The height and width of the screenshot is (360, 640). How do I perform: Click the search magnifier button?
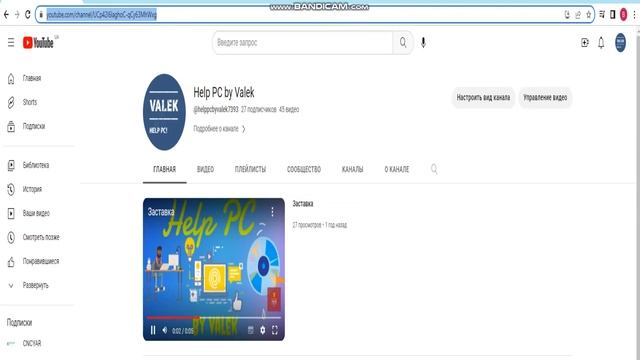point(403,42)
